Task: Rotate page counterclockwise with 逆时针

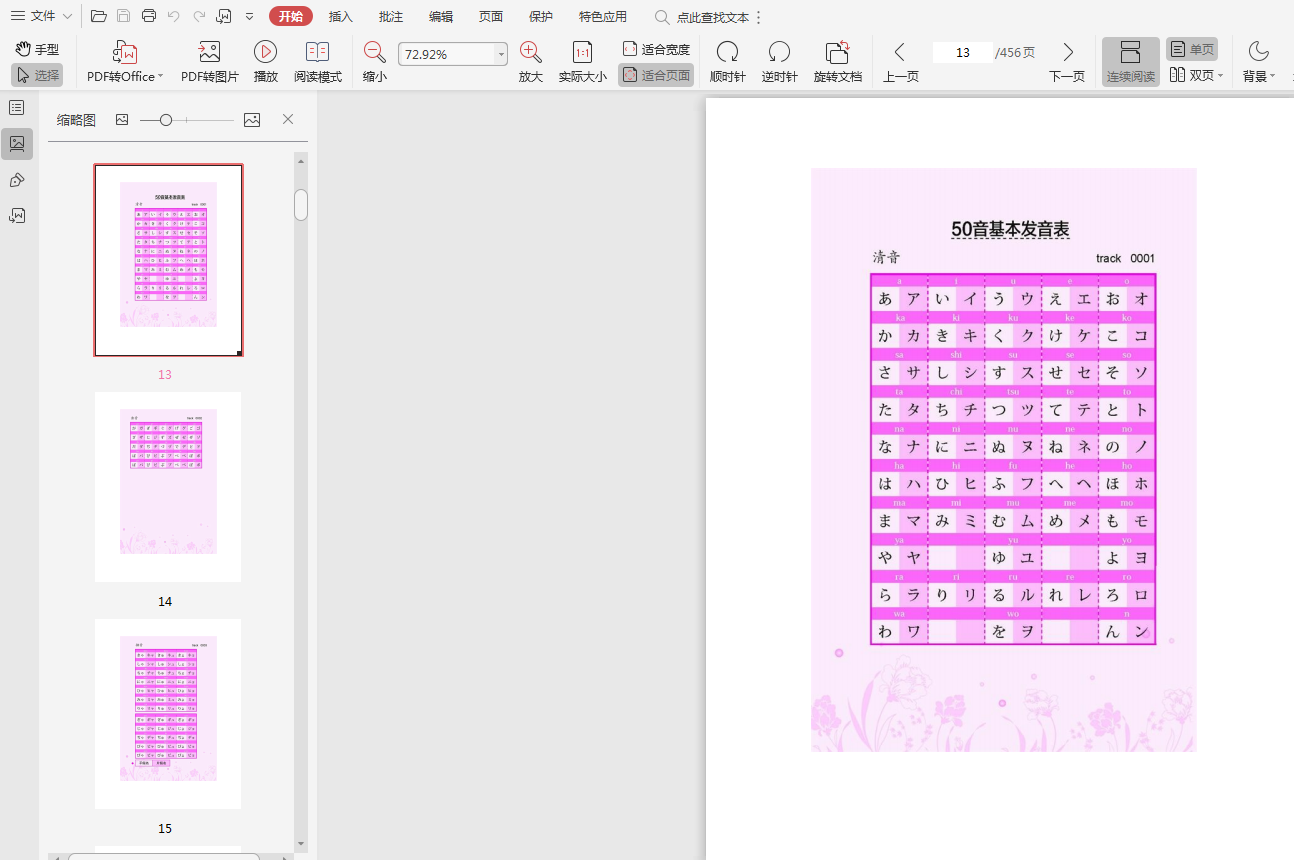Action: point(779,53)
